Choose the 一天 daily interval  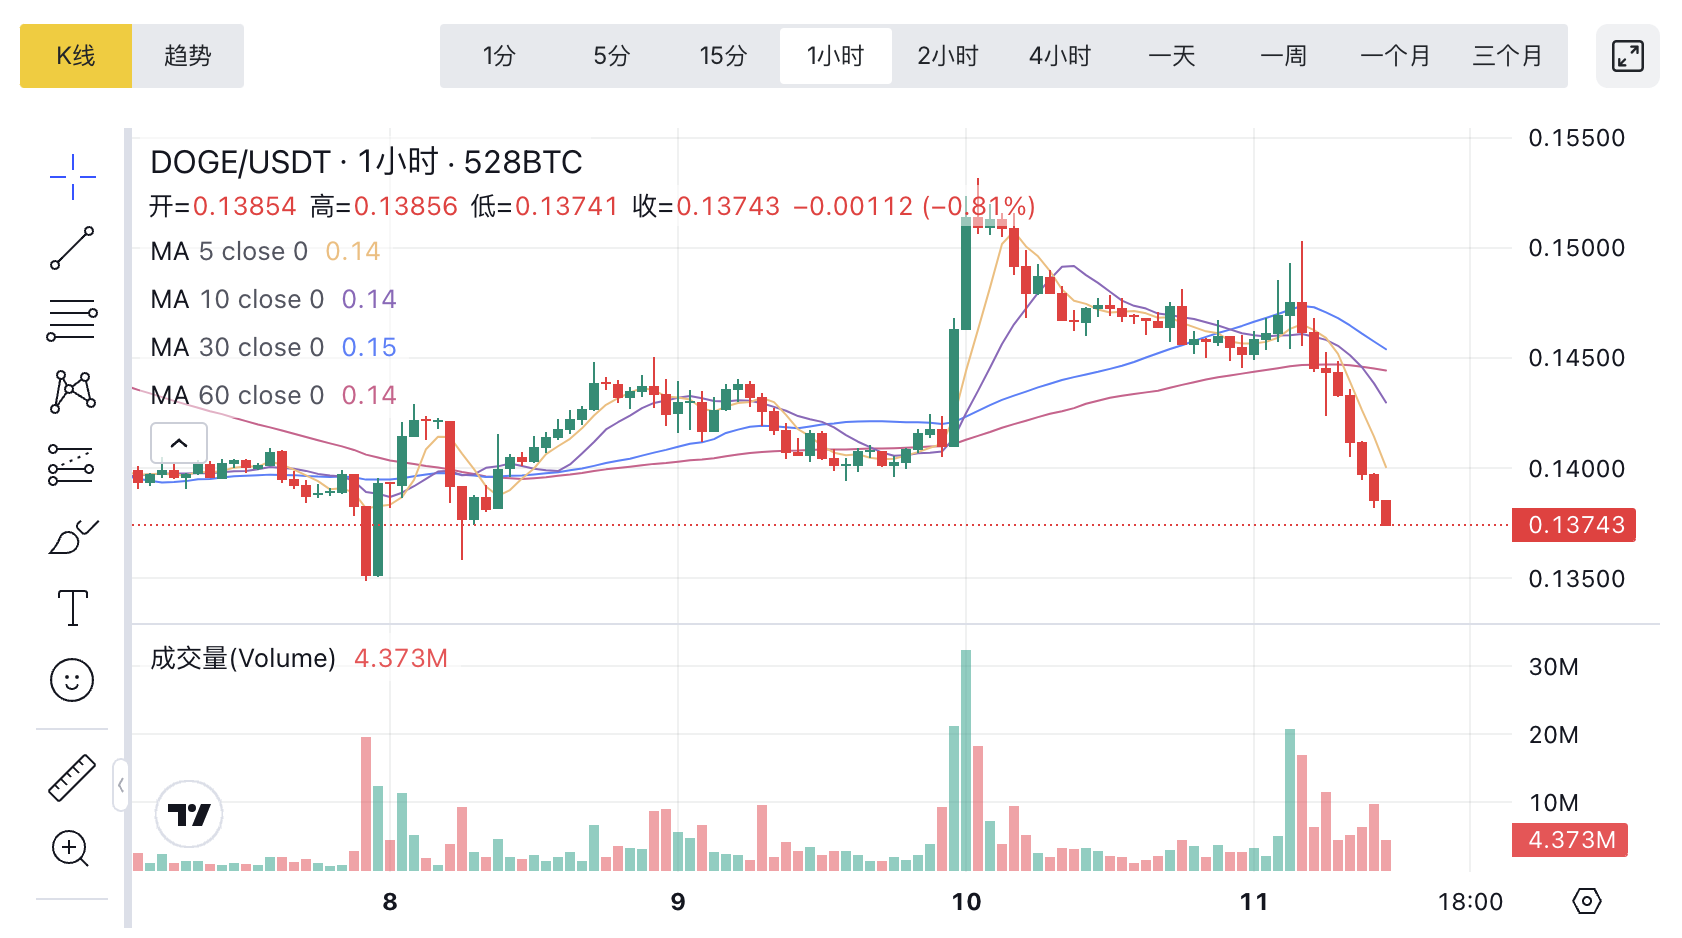(1172, 56)
